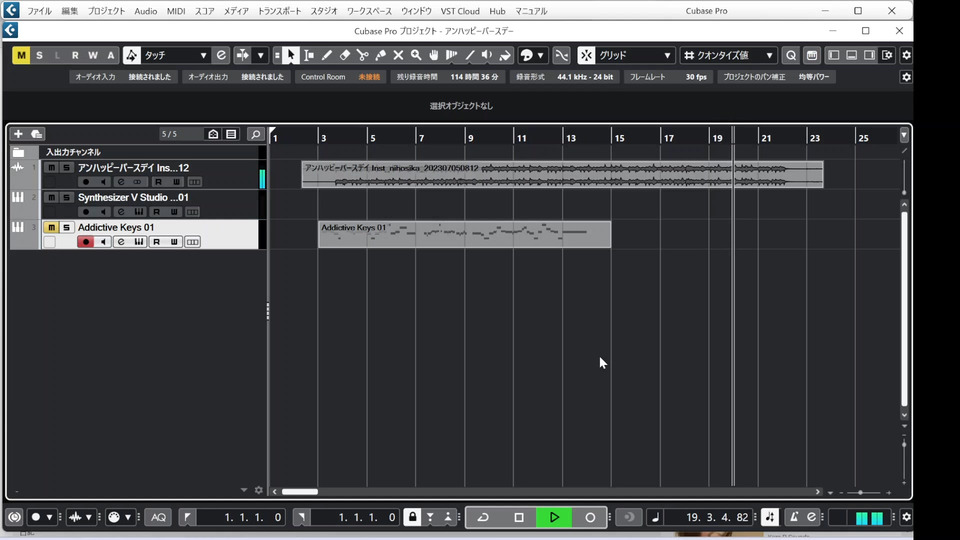The image size is (960, 540).
Task: Show or hide the lower zone
Action: (x=852, y=55)
